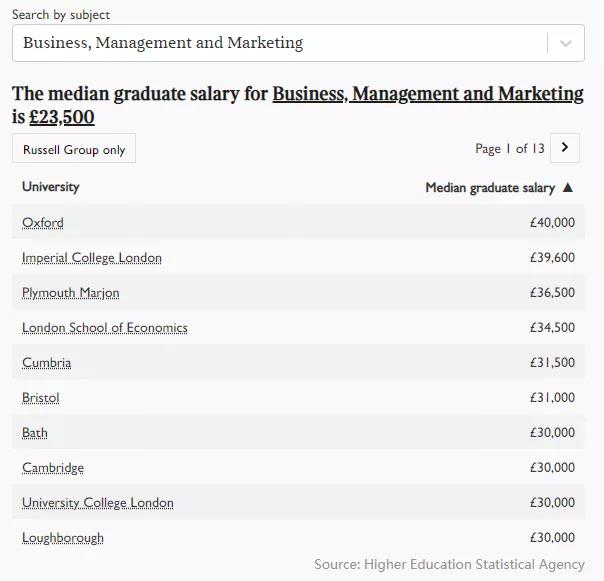Open the Loughborough university link
Image resolution: width=604 pixels, height=581 pixels.
63,538
